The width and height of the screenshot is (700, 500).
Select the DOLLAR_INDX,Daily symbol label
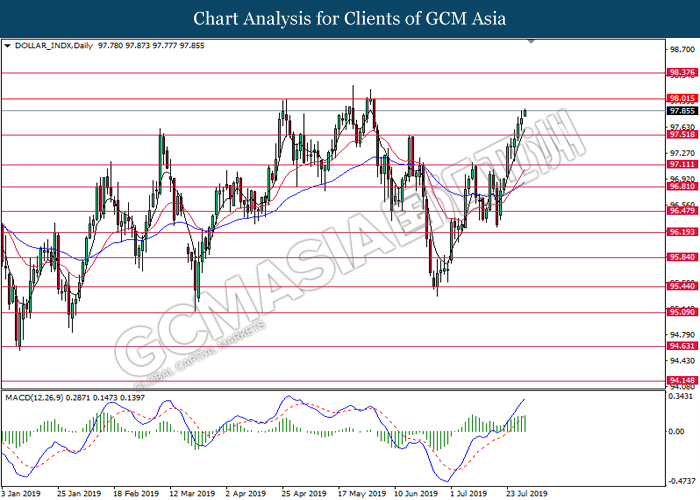click(52, 45)
